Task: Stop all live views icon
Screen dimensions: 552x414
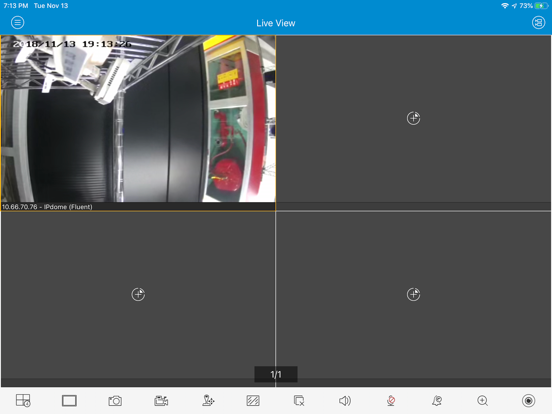Action: point(299,401)
